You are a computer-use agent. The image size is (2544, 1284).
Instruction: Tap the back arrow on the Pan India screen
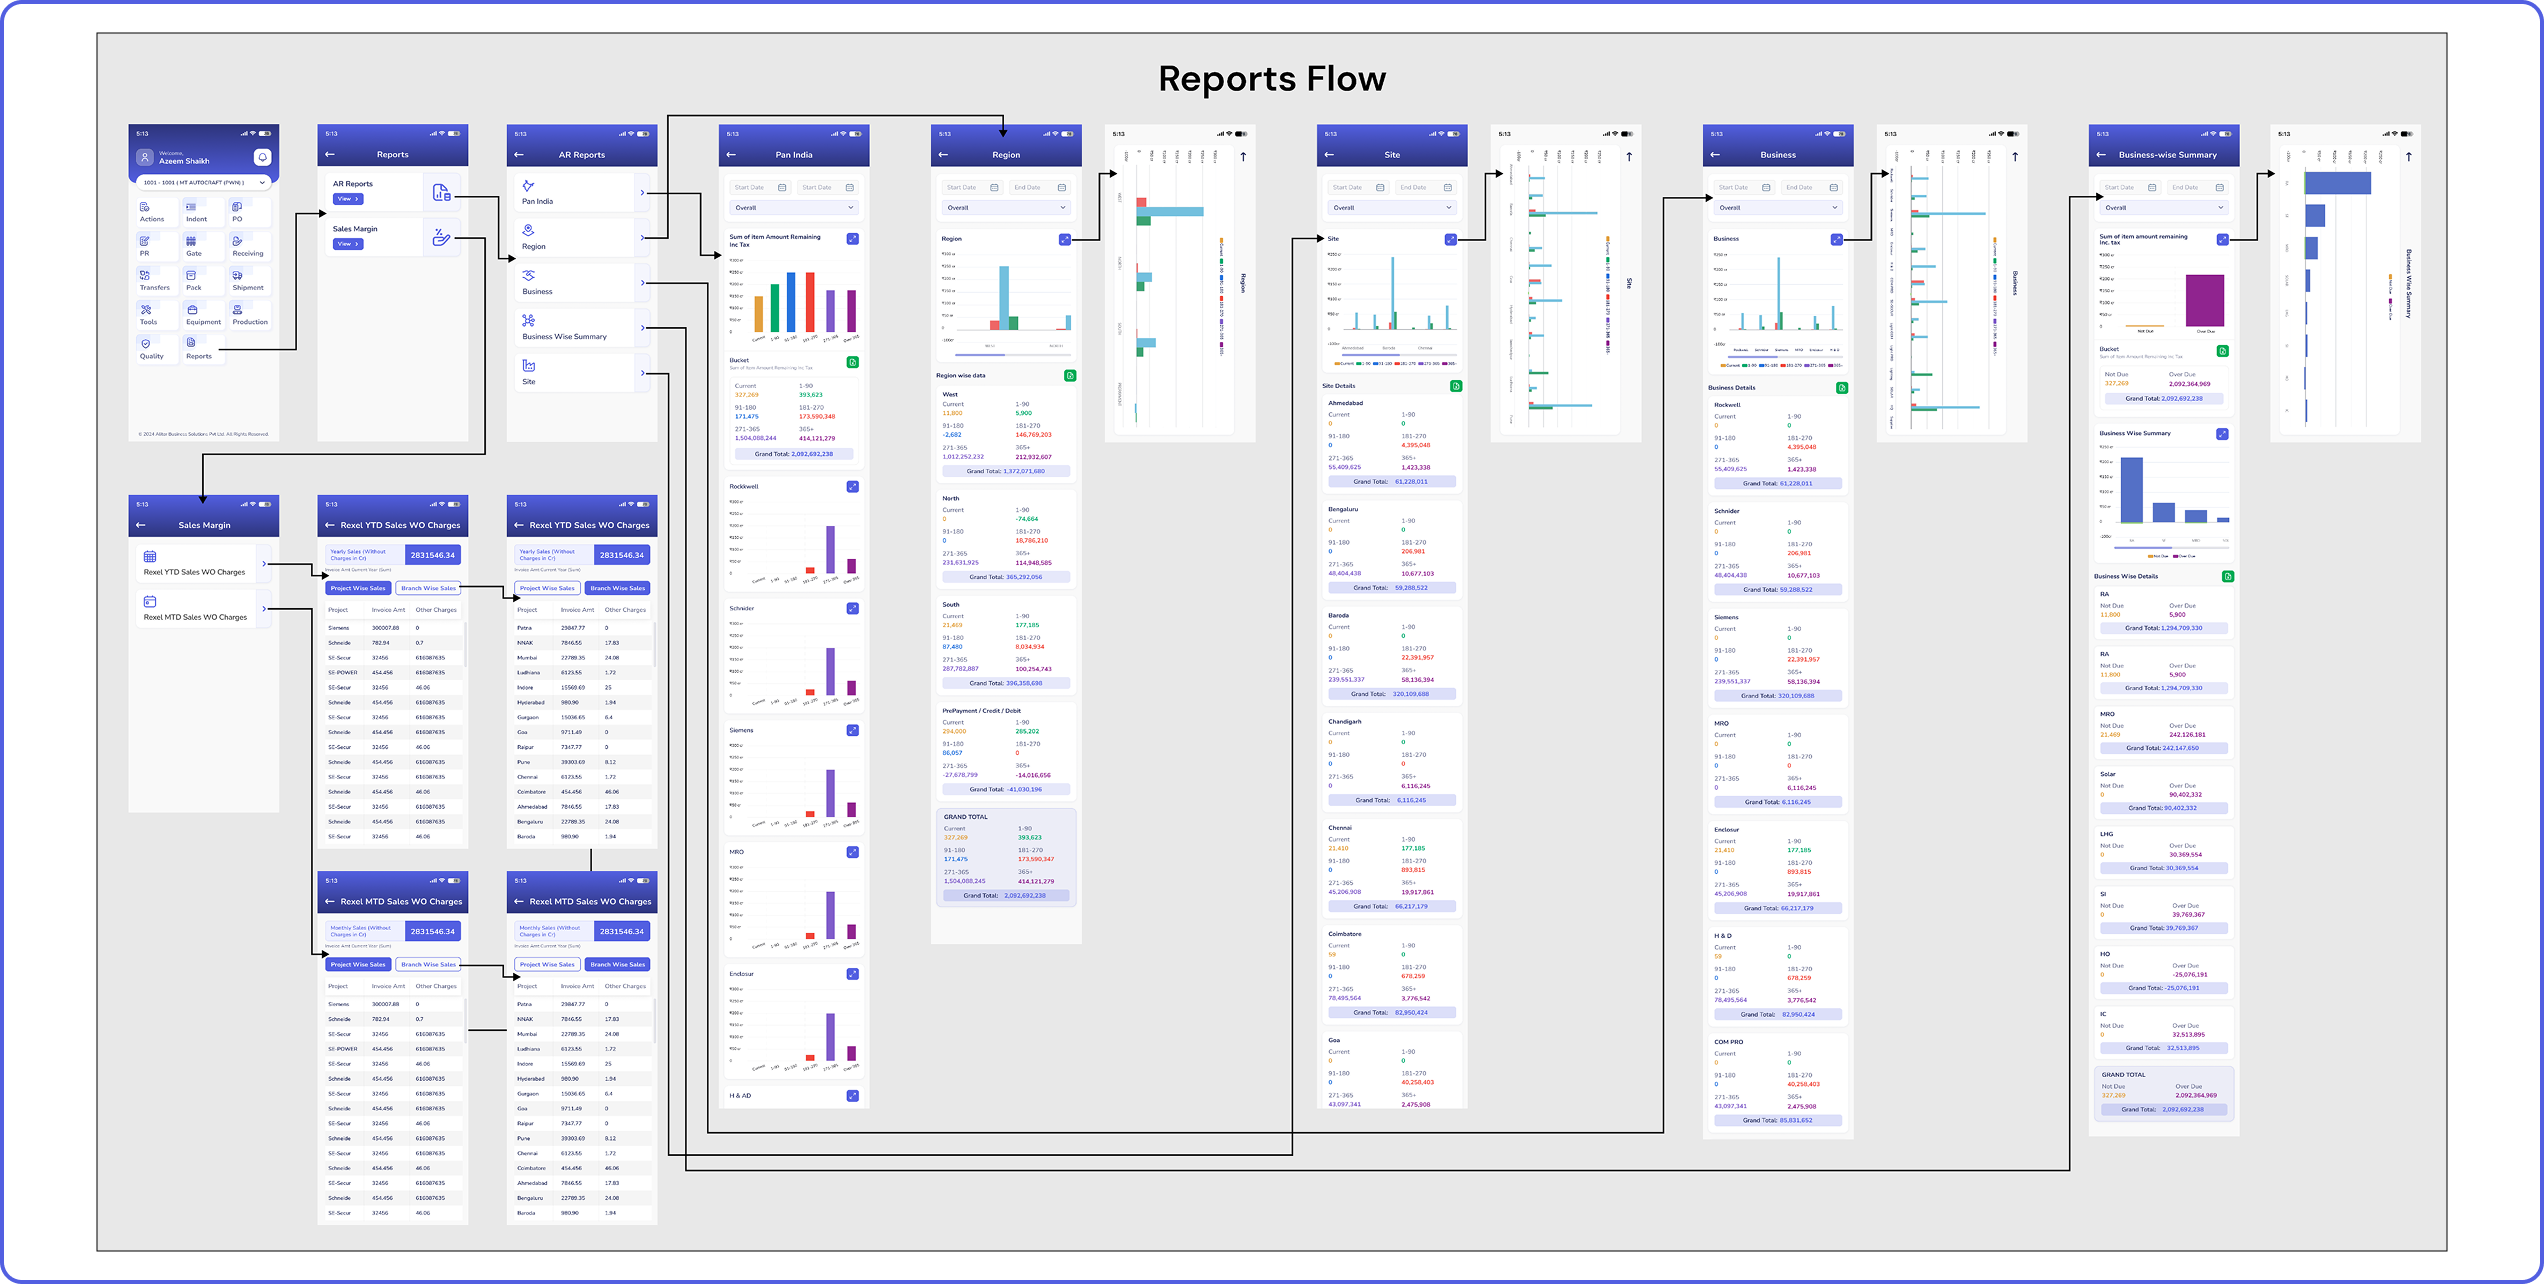pyautogui.click(x=731, y=155)
